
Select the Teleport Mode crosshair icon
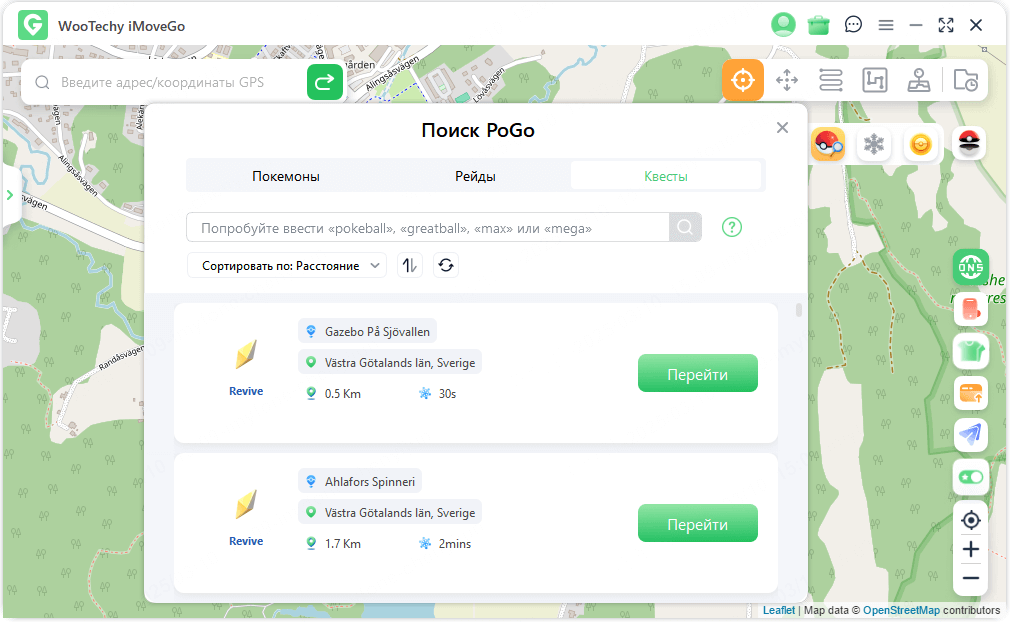point(743,80)
